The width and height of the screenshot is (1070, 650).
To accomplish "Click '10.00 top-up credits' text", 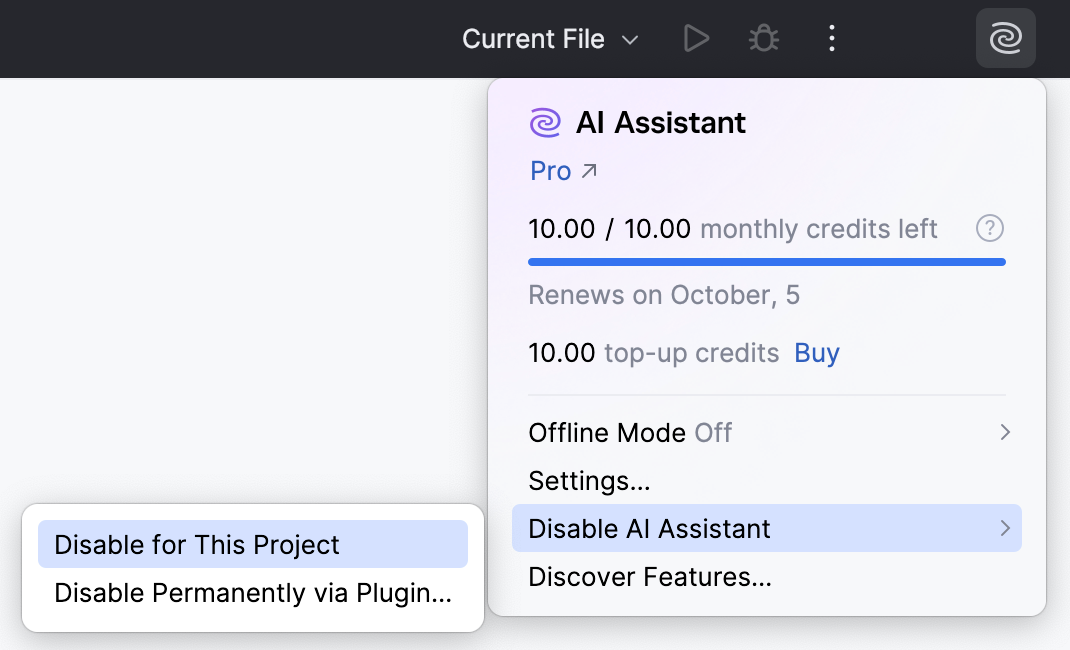I will tap(654, 353).
